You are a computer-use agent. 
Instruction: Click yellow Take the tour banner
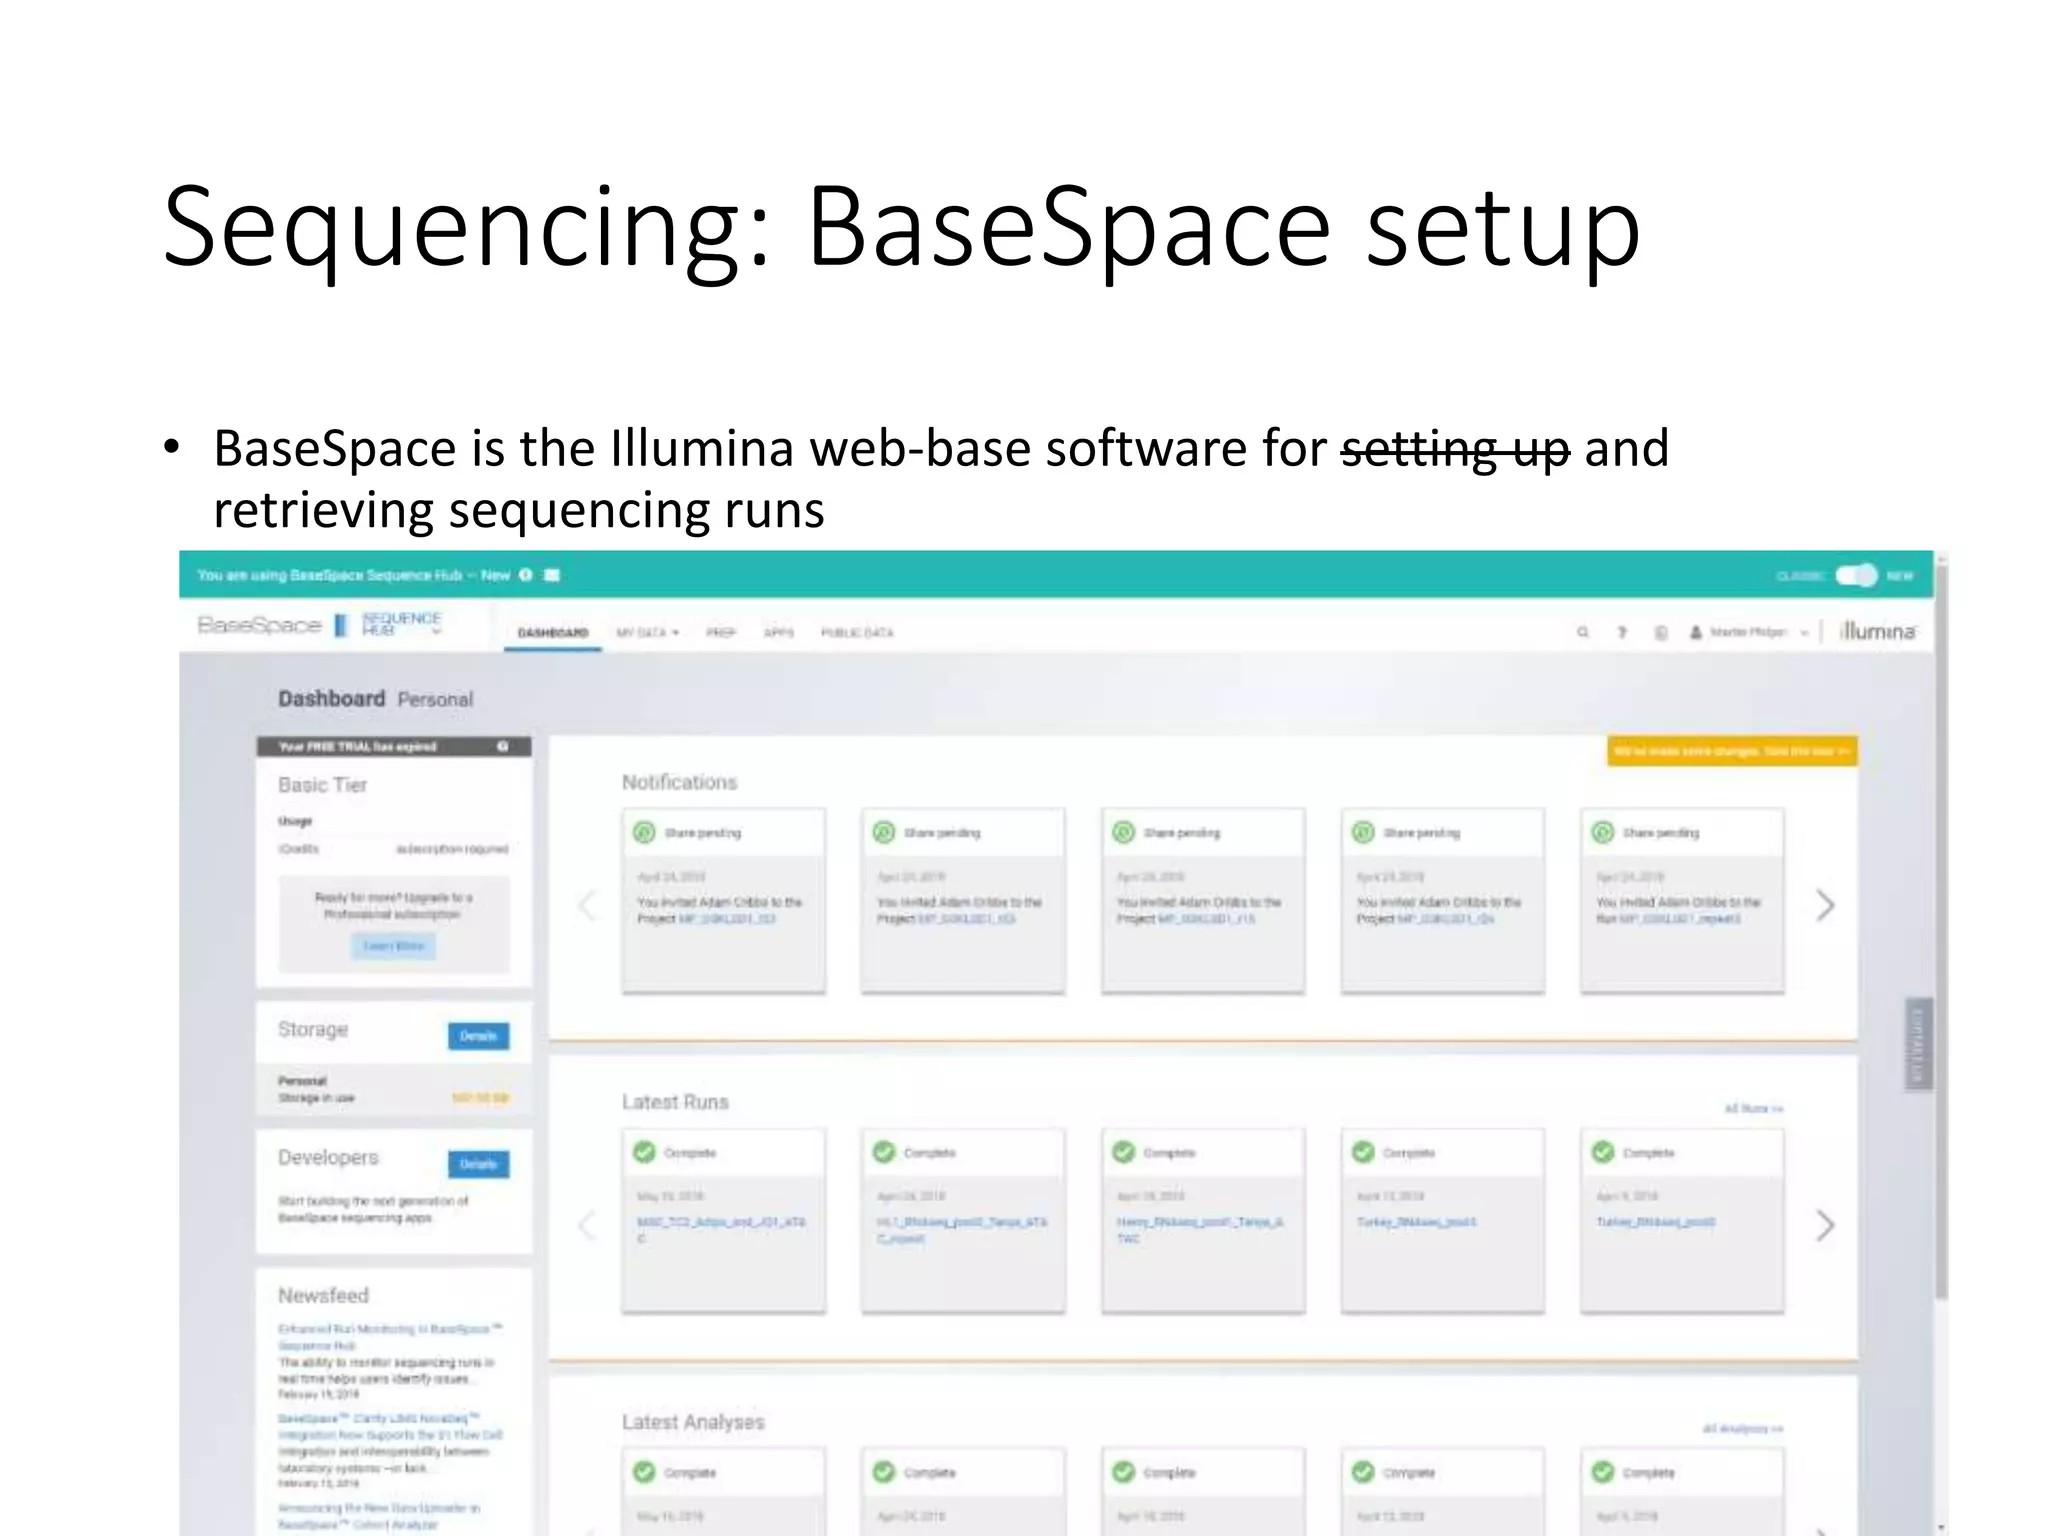pyautogui.click(x=1732, y=751)
